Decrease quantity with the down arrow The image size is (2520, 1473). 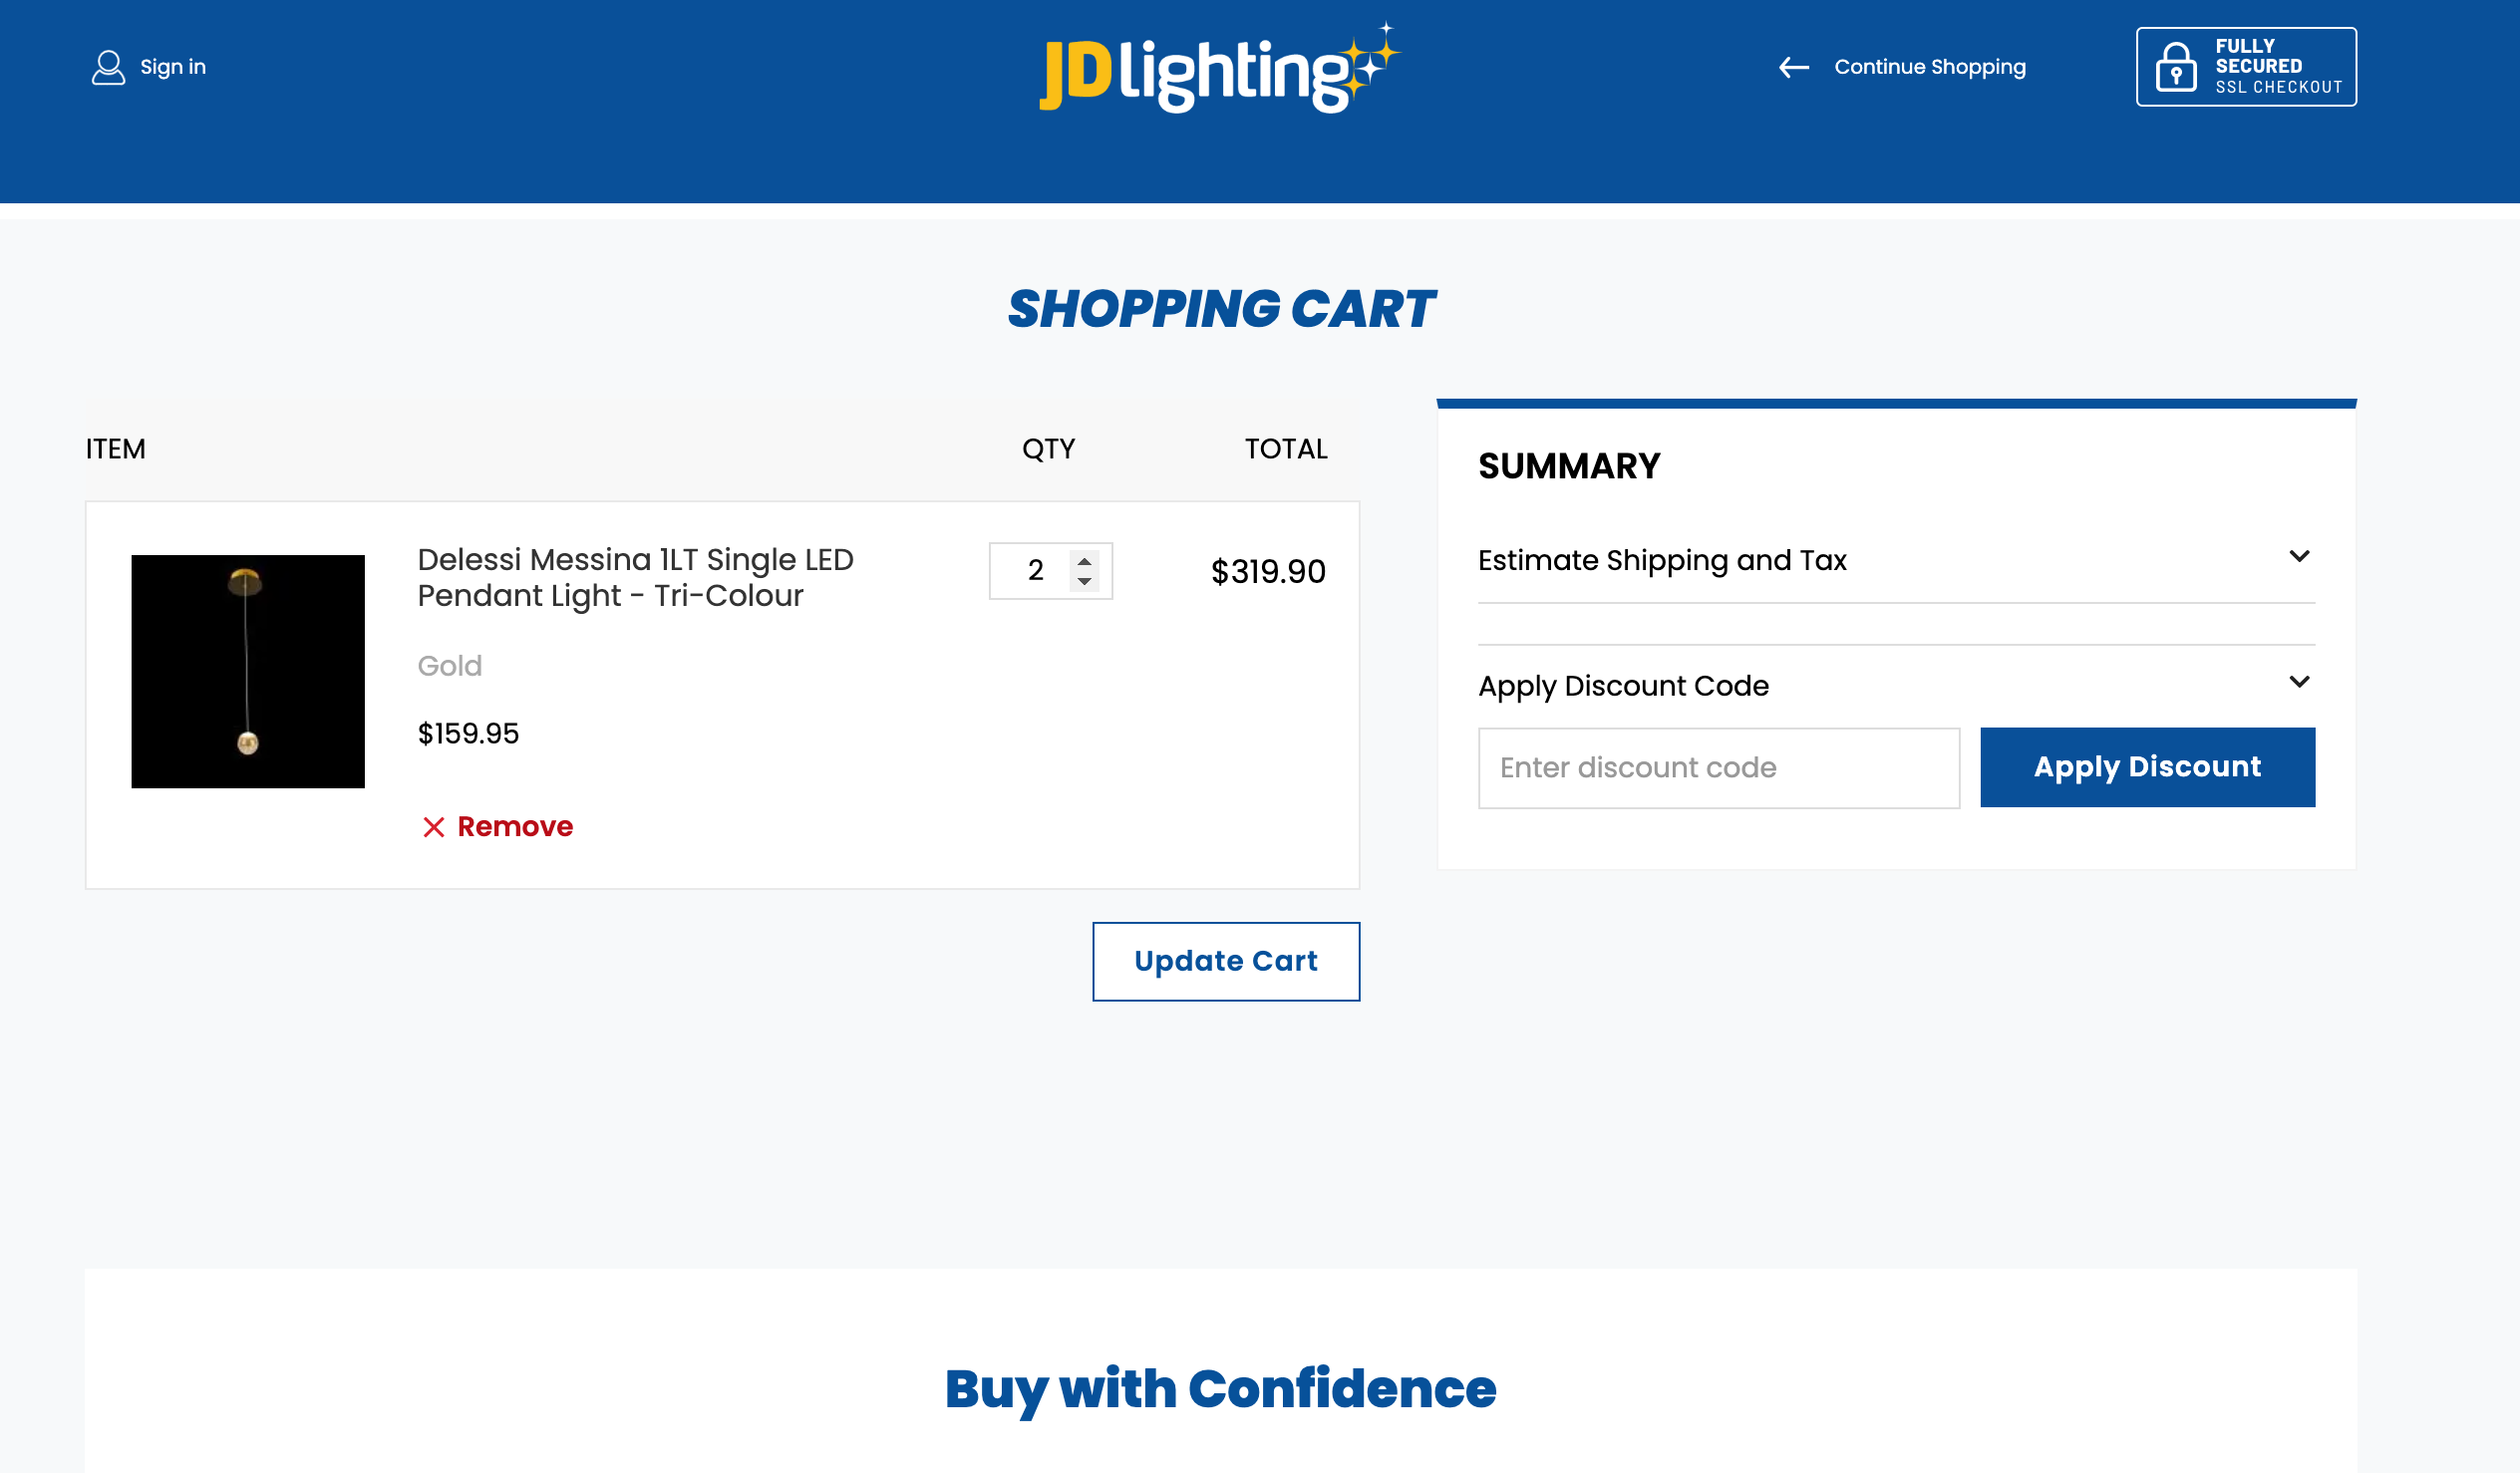pos(1084,581)
